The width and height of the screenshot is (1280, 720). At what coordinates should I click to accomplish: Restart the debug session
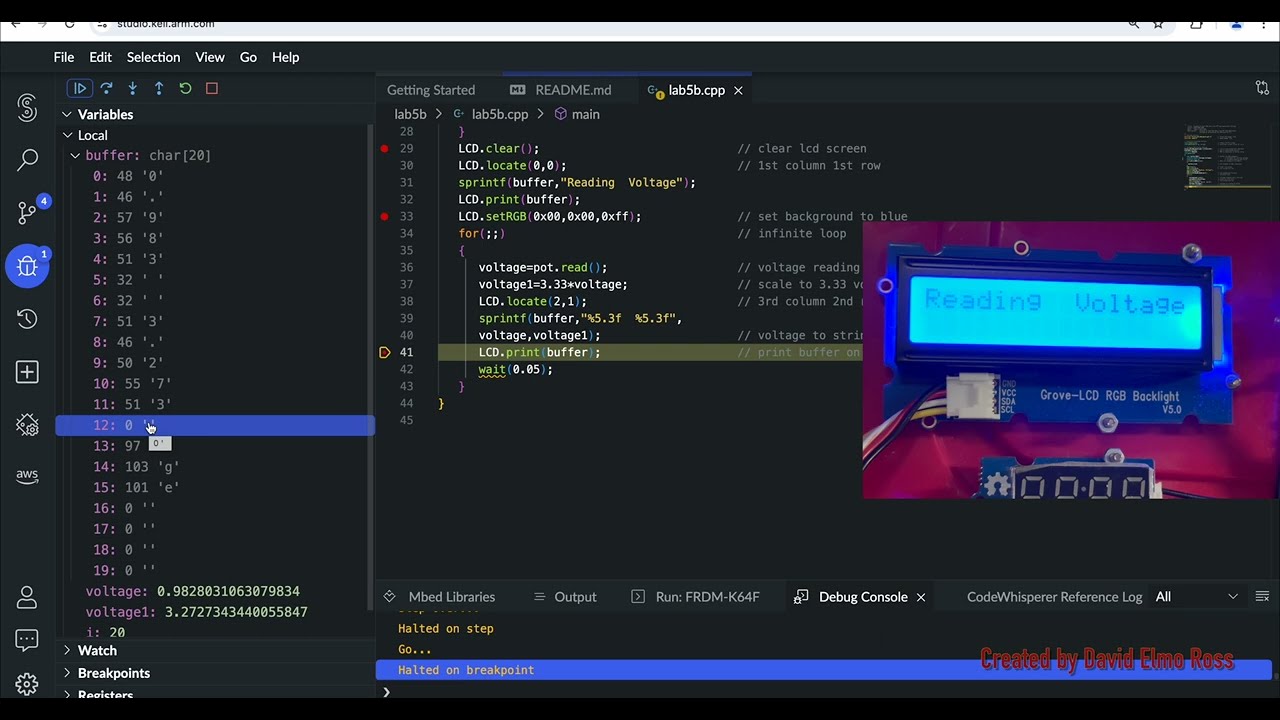[x=185, y=88]
